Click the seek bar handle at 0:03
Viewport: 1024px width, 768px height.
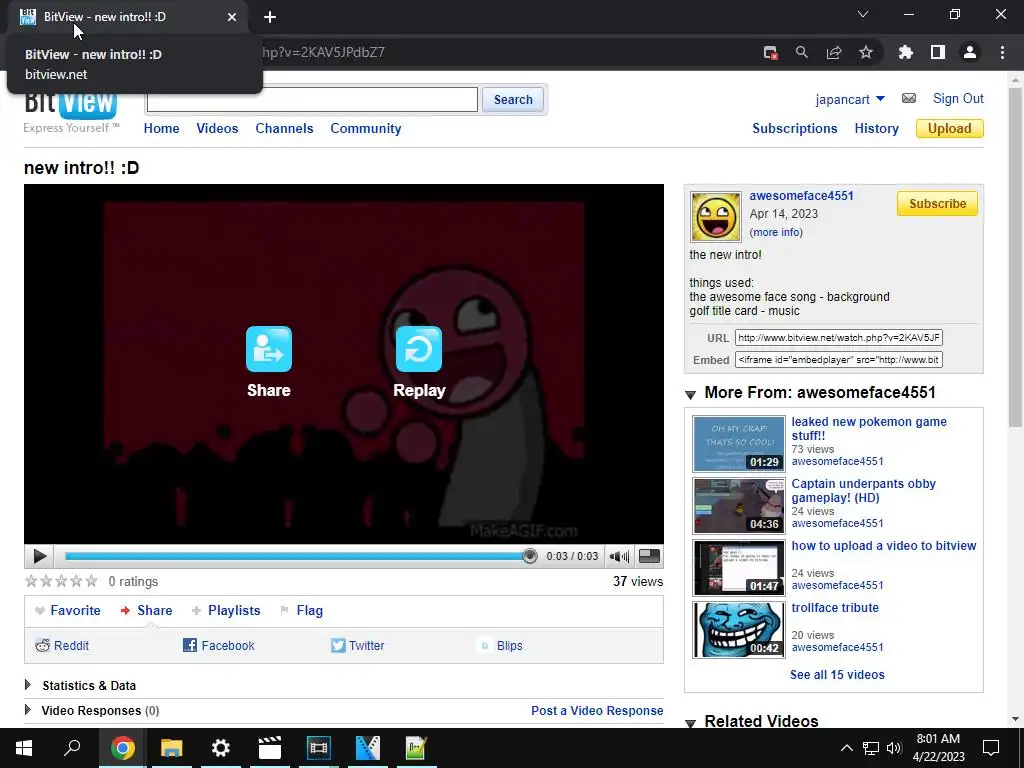point(530,556)
